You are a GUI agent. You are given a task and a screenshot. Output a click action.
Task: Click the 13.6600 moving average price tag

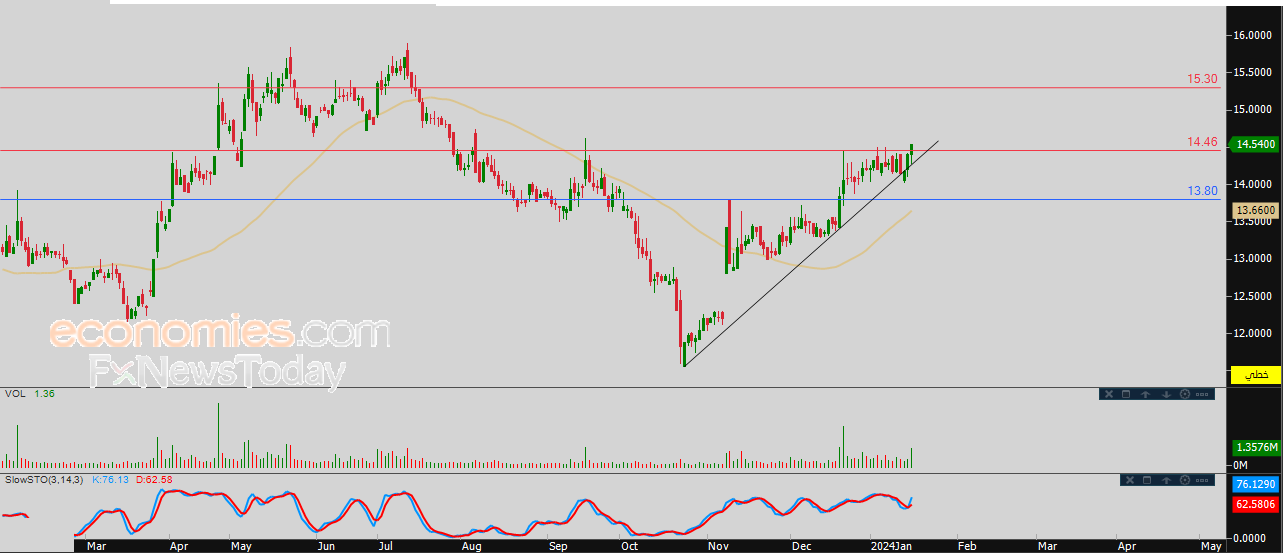[1254, 210]
